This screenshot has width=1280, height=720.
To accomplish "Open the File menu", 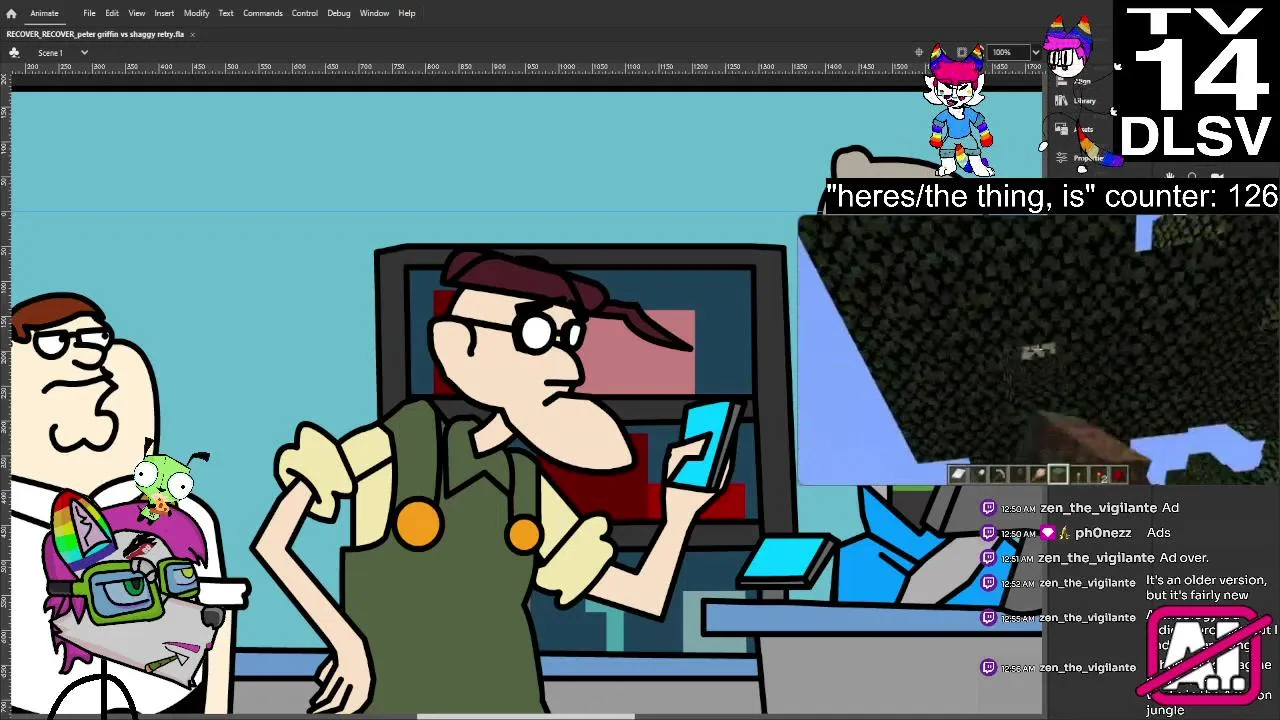I will click(89, 13).
